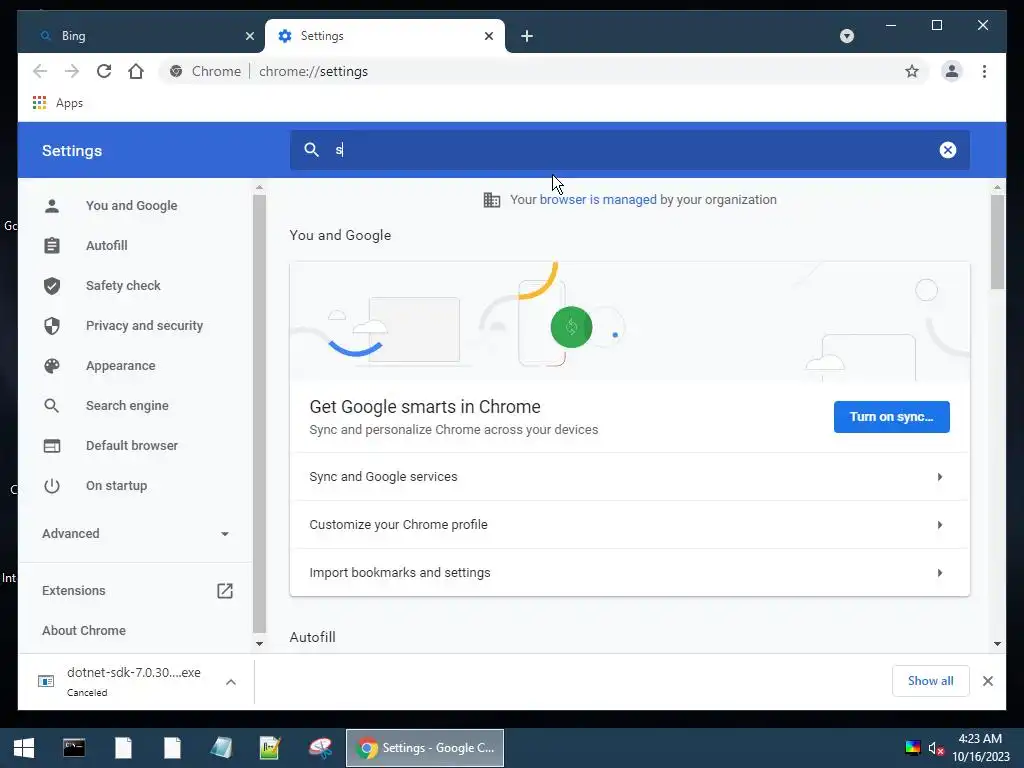Click the Default browser window icon

point(52,445)
